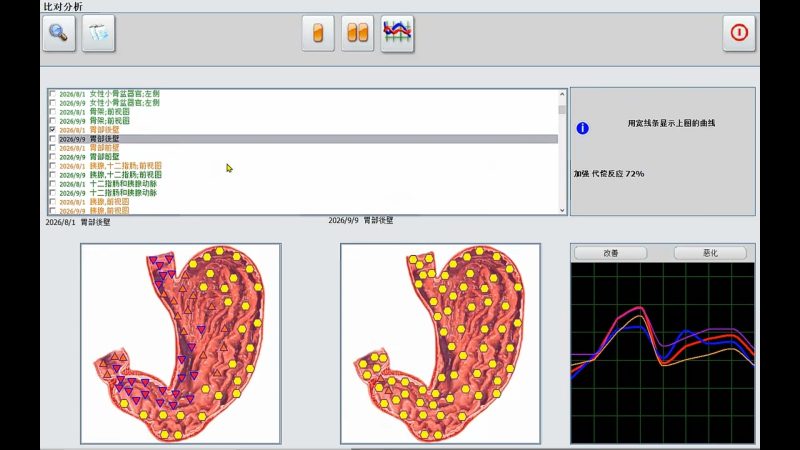Tick checkbox for 2026/9/9 女性小骨盆器官;左侧

(x=53, y=103)
